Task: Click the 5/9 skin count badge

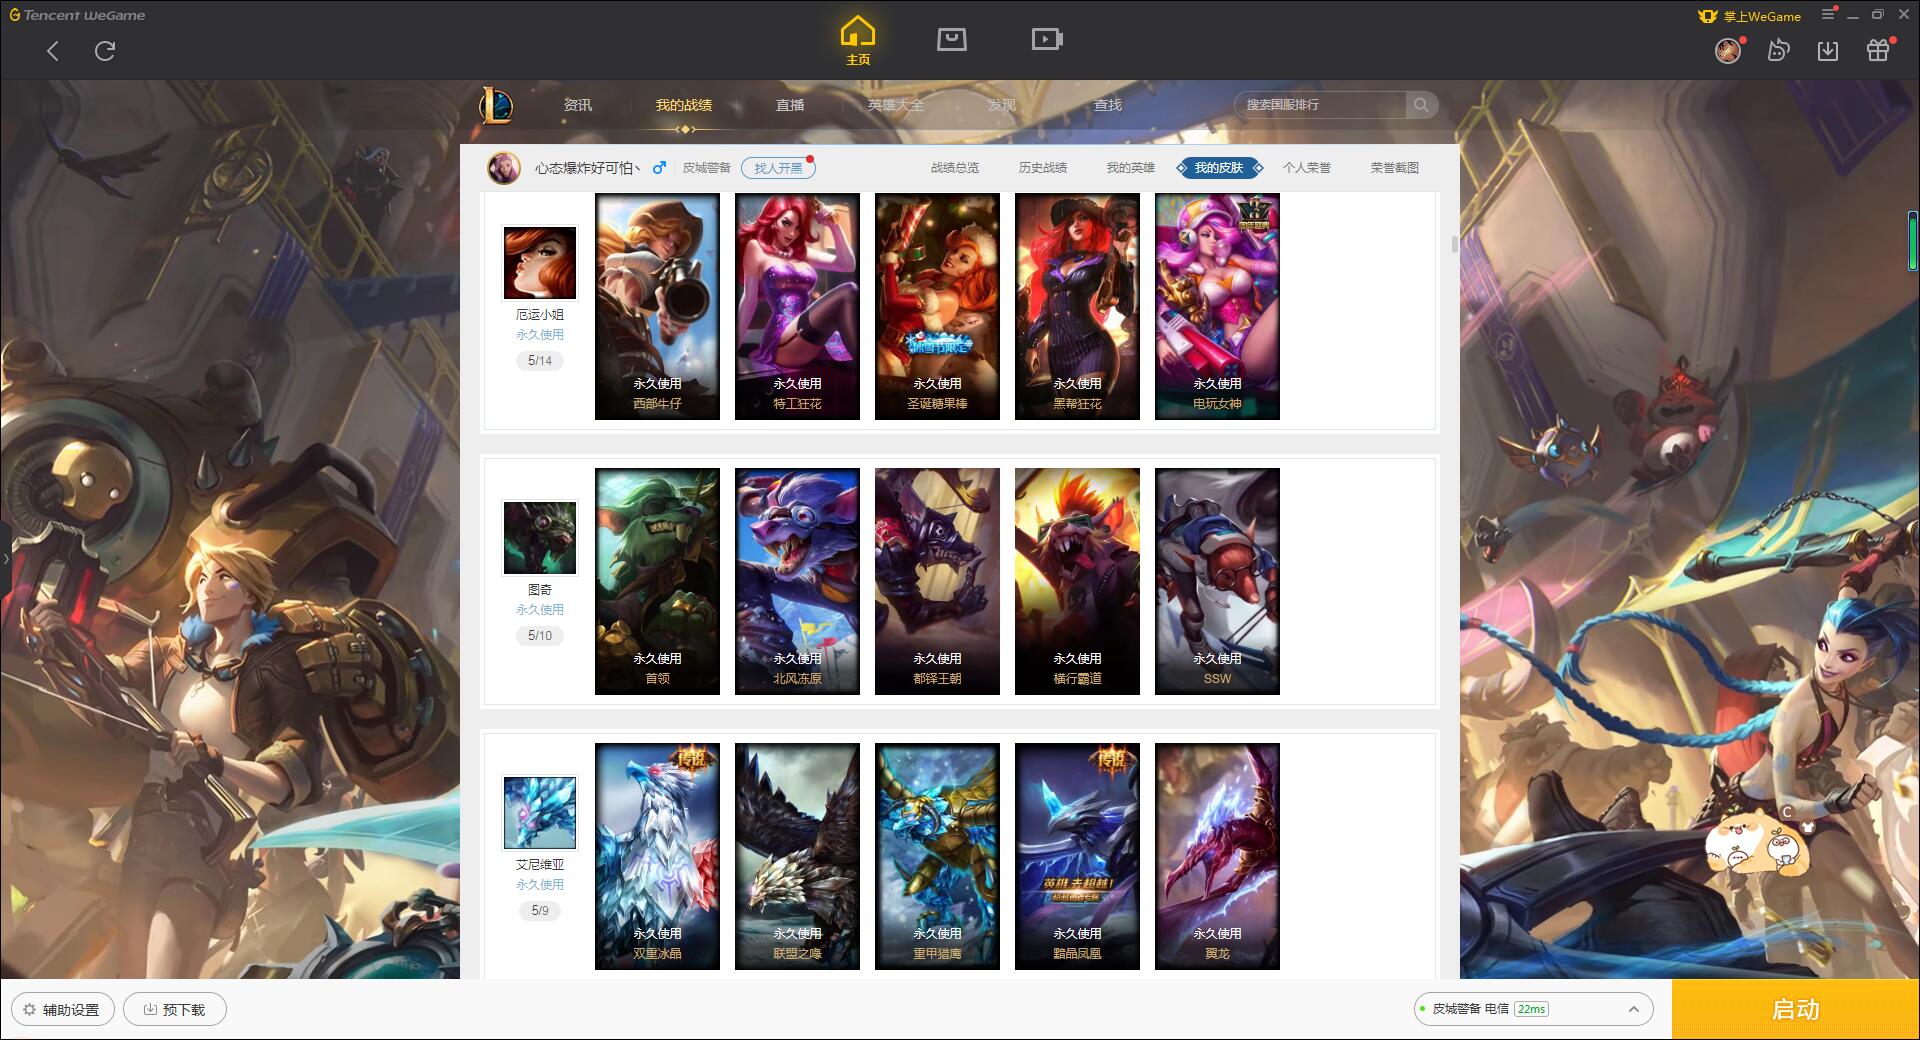Action: click(x=540, y=911)
